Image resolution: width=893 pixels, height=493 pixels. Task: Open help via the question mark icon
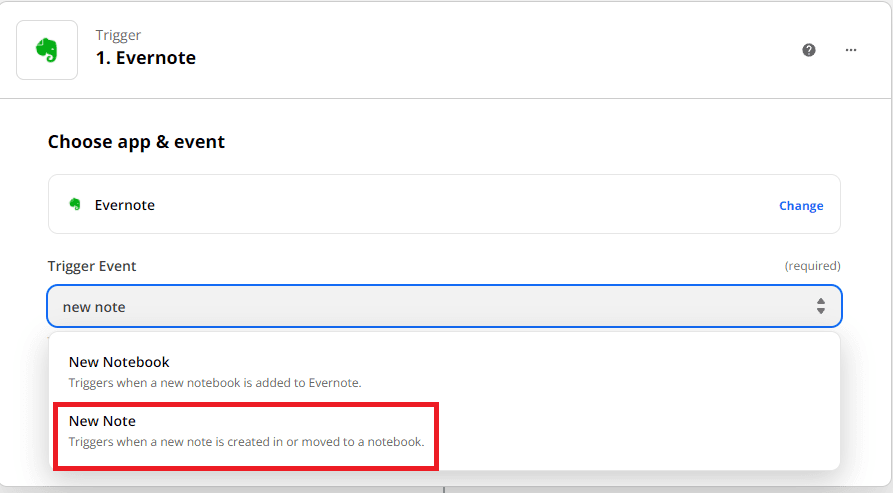point(809,50)
